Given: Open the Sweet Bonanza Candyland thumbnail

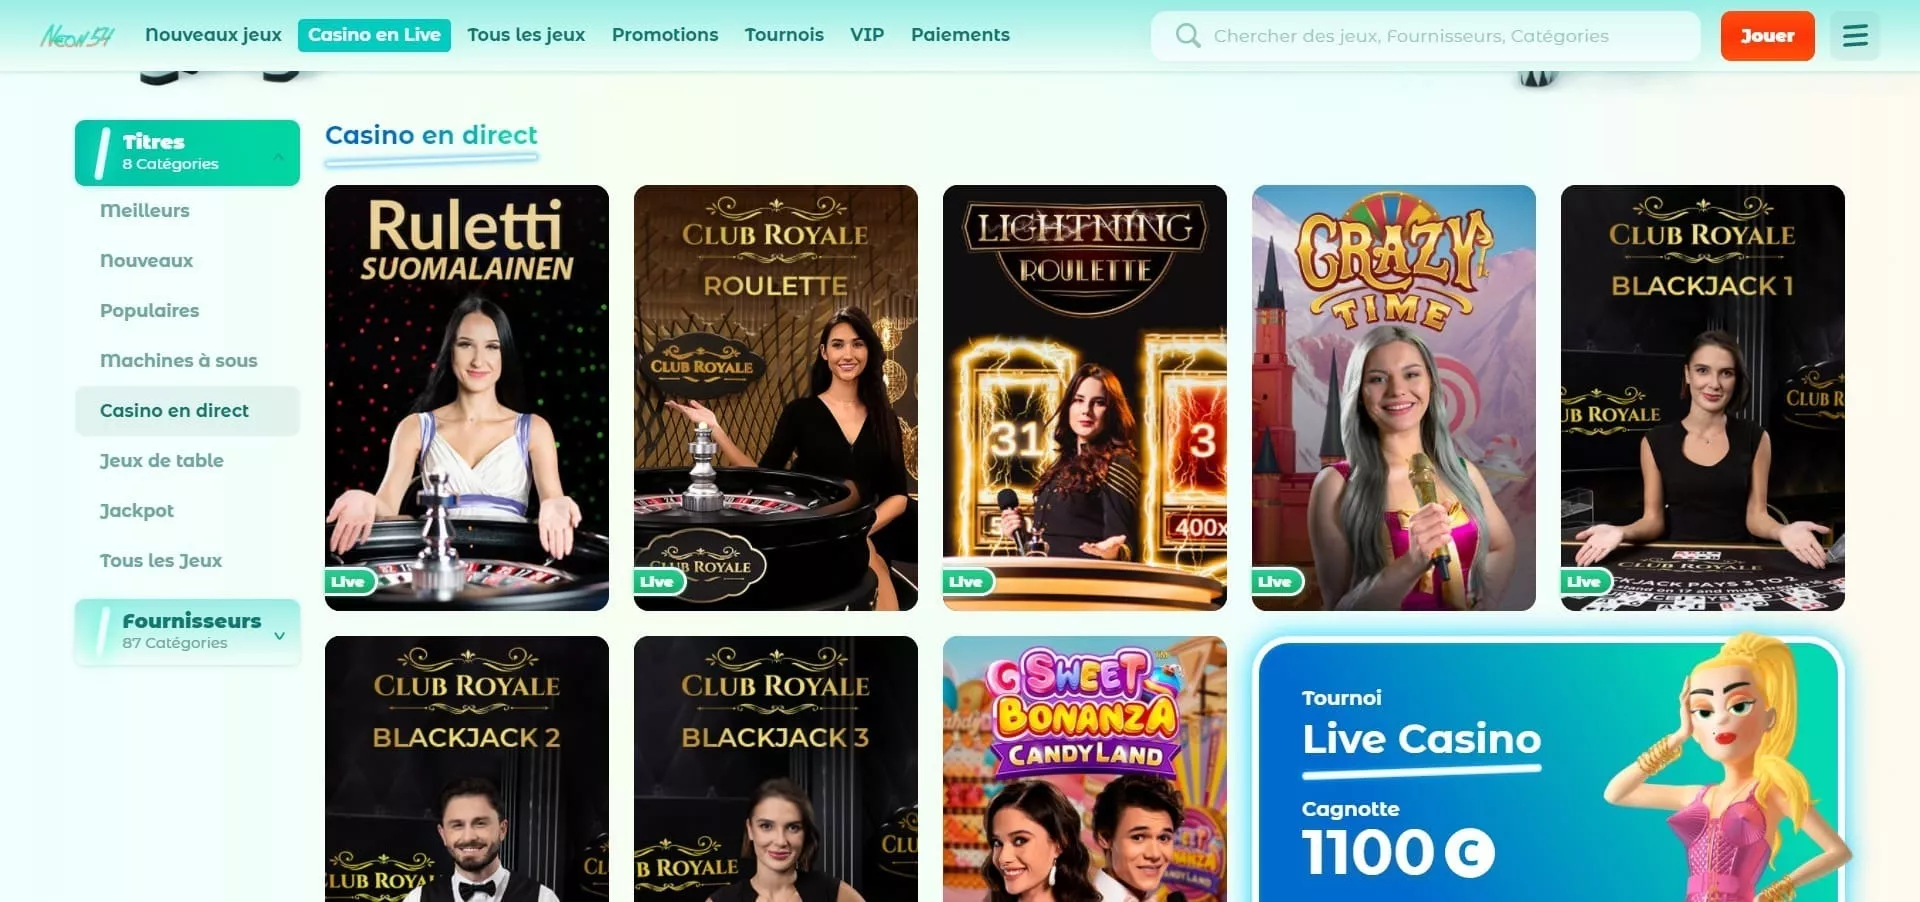Looking at the screenshot, I should [1085, 769].
